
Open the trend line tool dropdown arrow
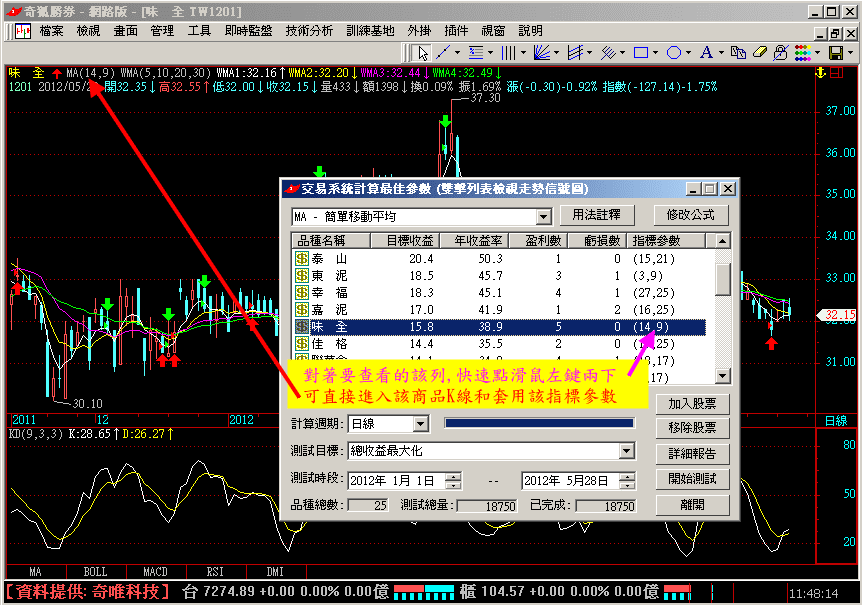(457, 53)
